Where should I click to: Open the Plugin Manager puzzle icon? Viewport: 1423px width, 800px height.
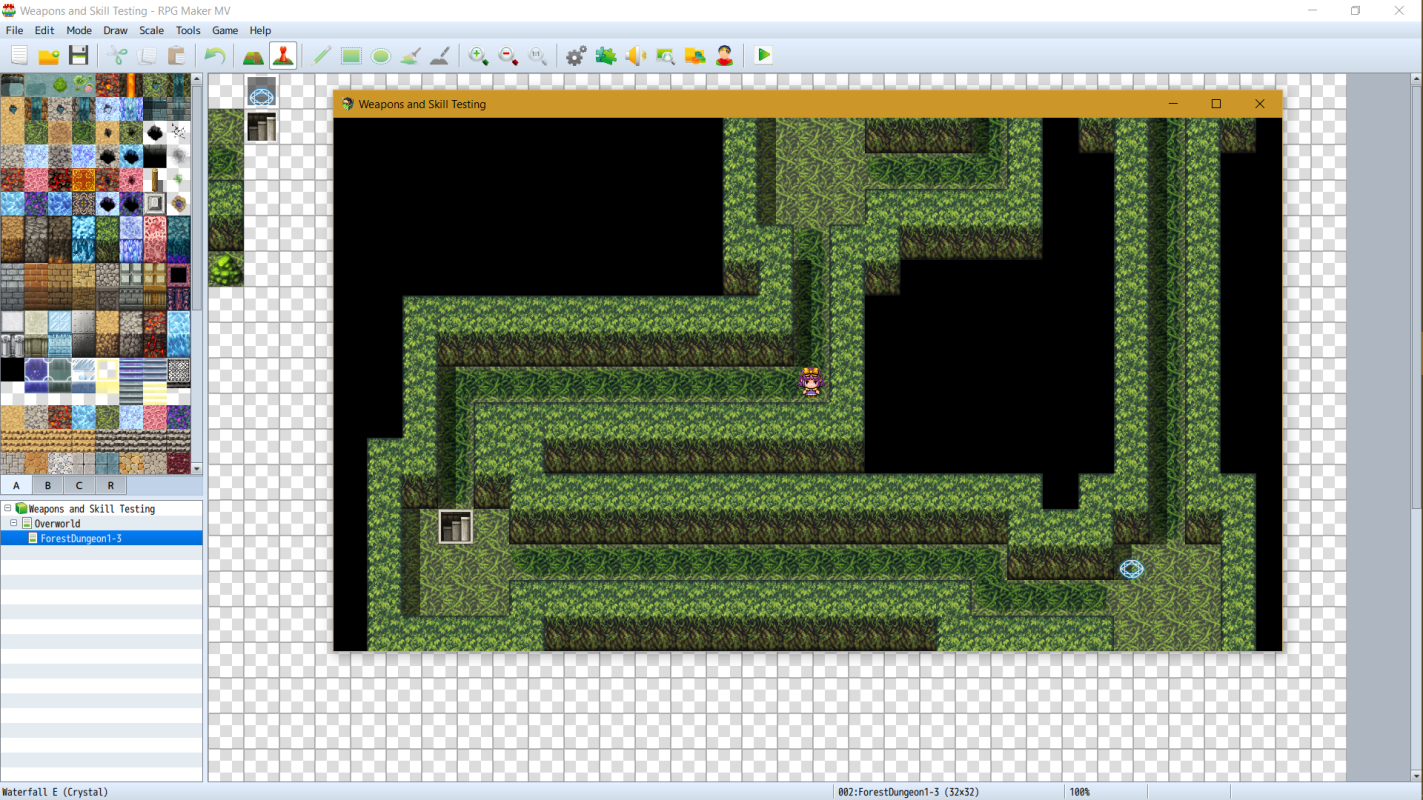[606, 56]
